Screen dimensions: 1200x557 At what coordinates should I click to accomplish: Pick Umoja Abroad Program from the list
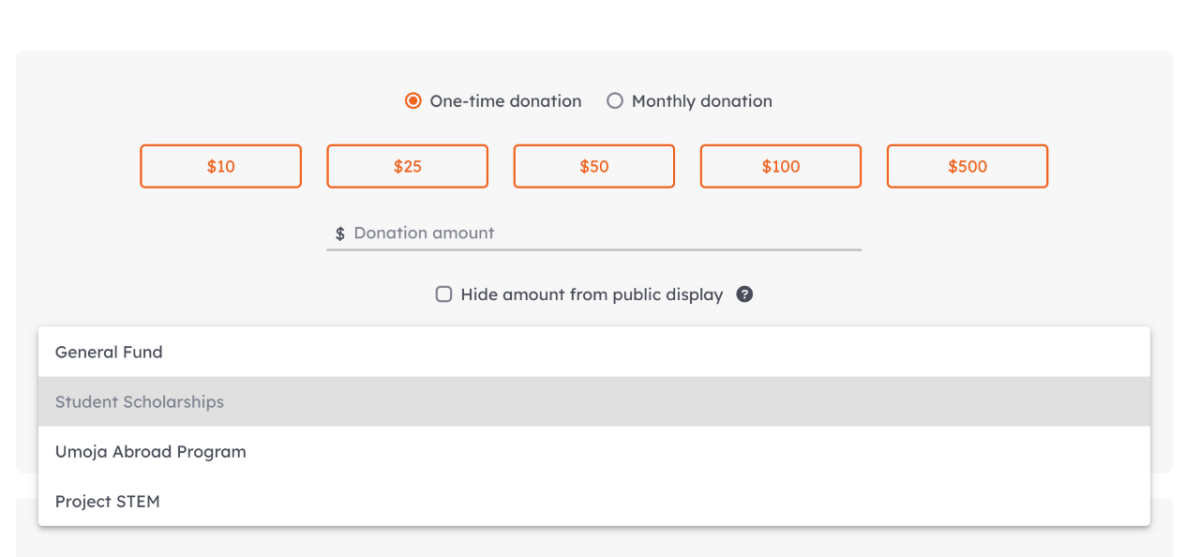(x=150, y=452)
